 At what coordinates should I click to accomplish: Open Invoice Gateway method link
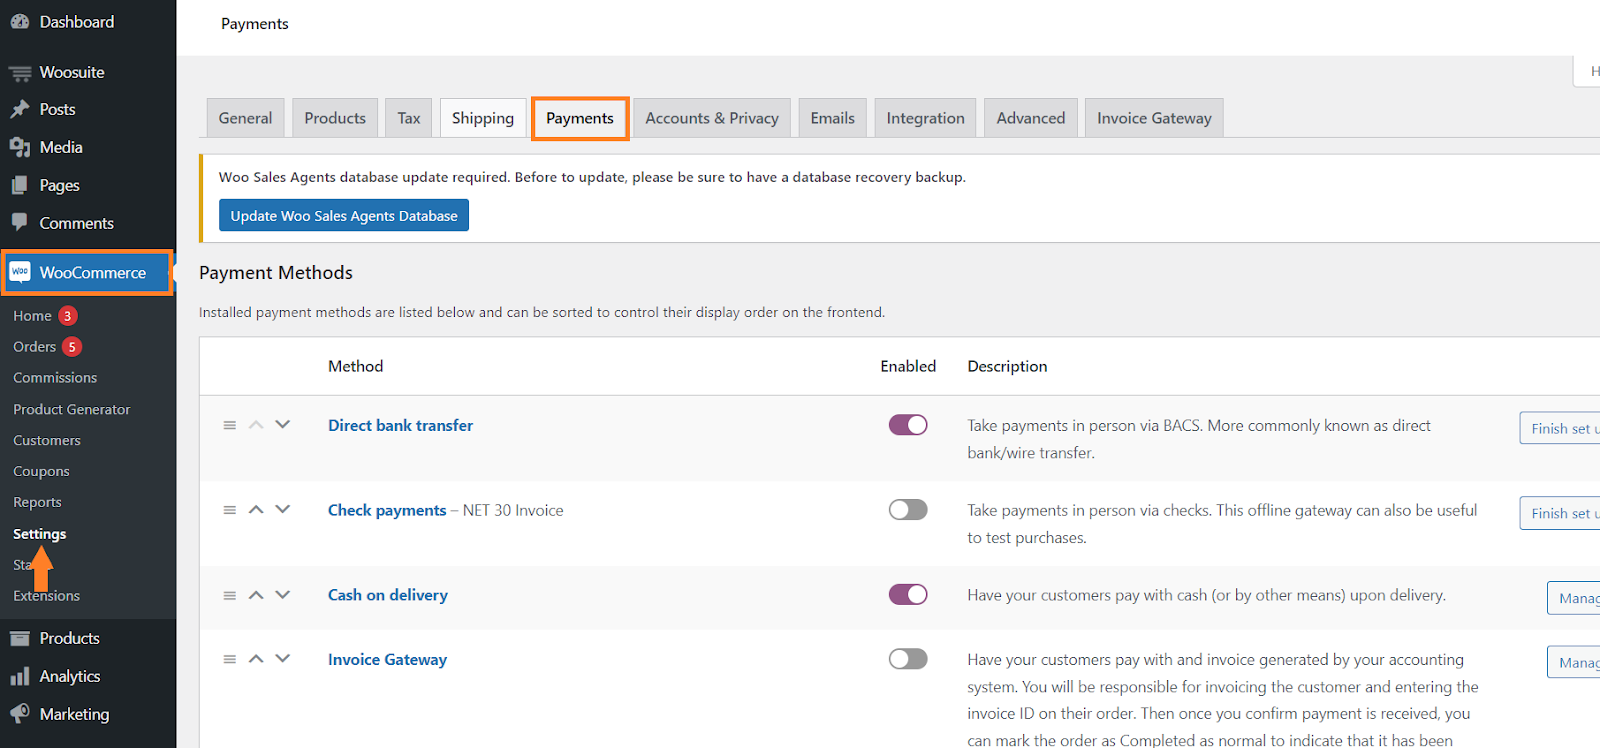click(x=387, y=659)
